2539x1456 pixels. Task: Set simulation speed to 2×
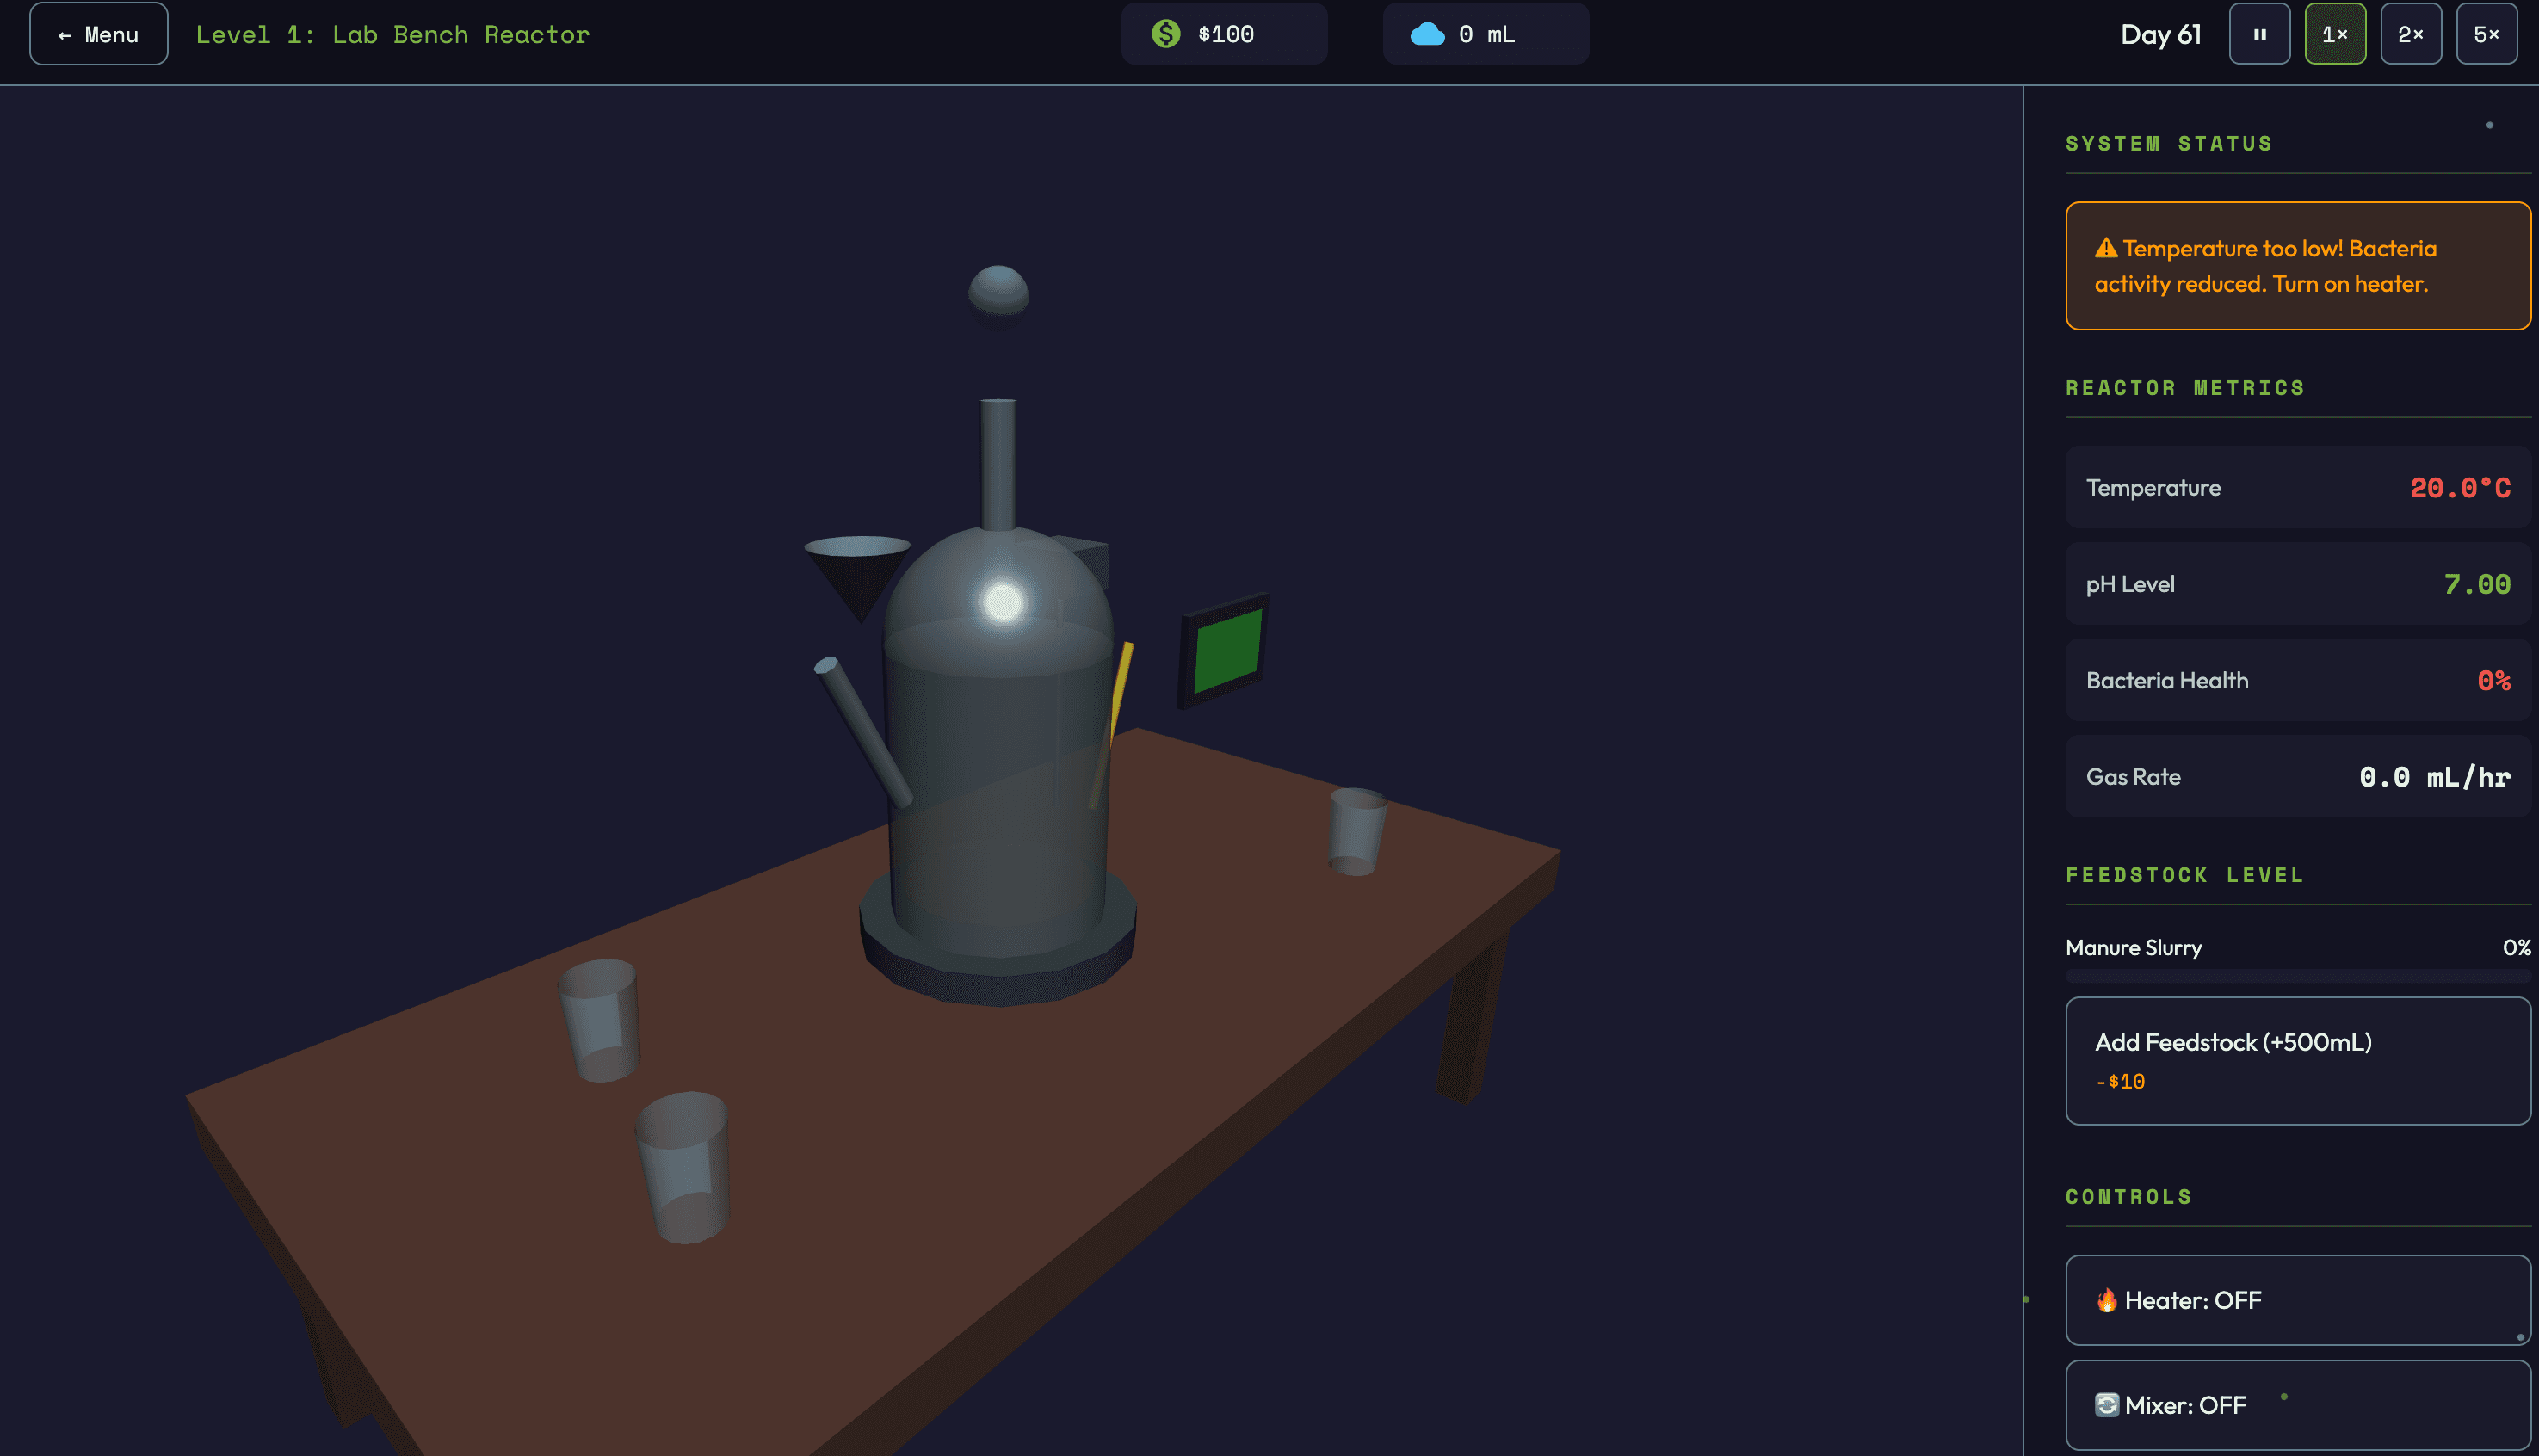pos(2410,34)
